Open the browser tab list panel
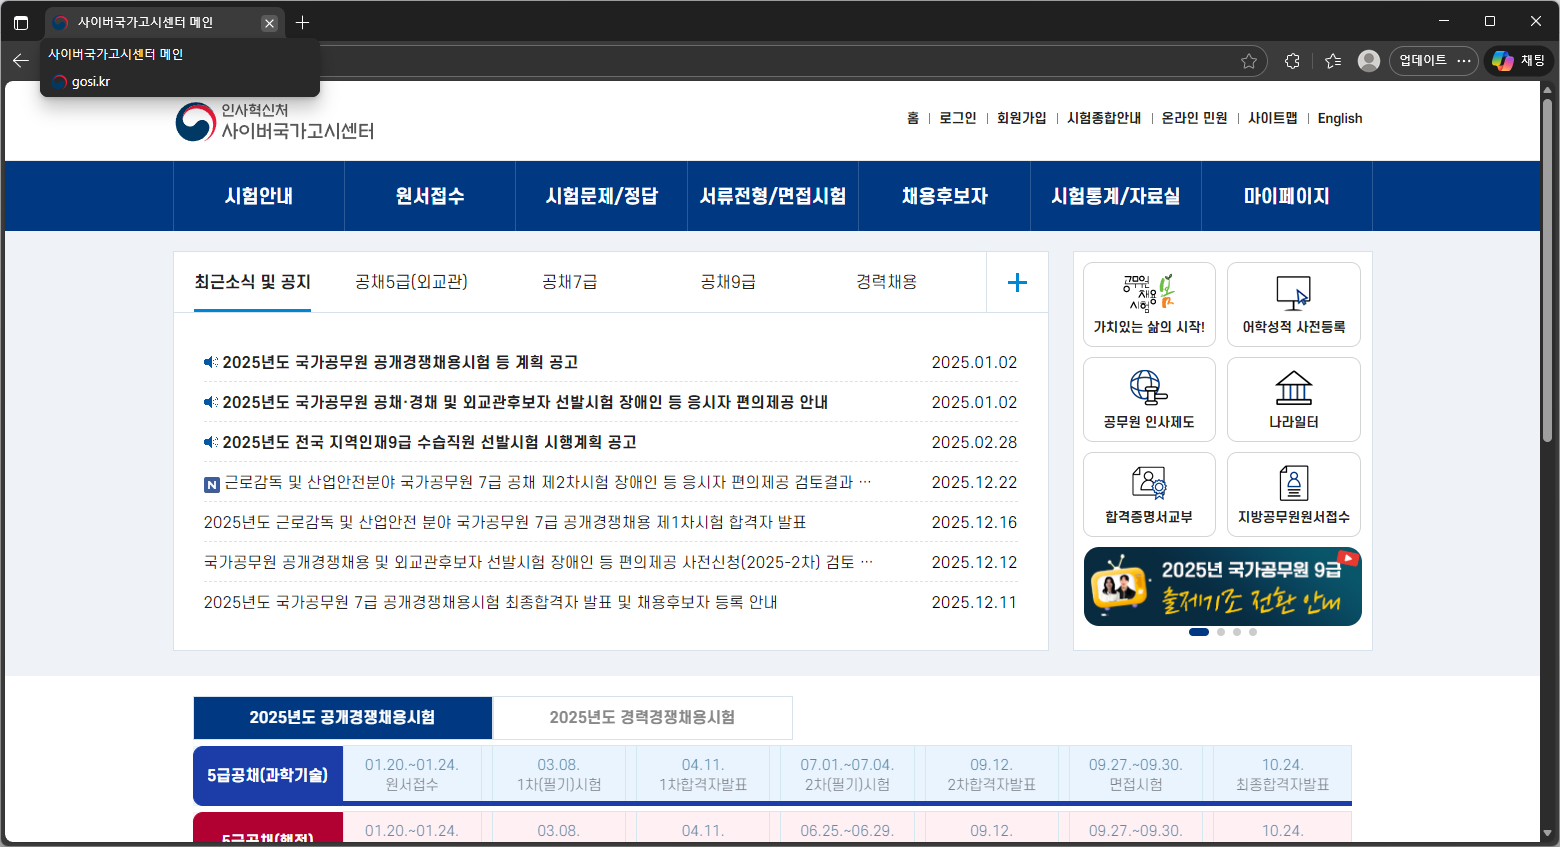The height and width of the screenshot is (847, 1560). tap(21, 21)
